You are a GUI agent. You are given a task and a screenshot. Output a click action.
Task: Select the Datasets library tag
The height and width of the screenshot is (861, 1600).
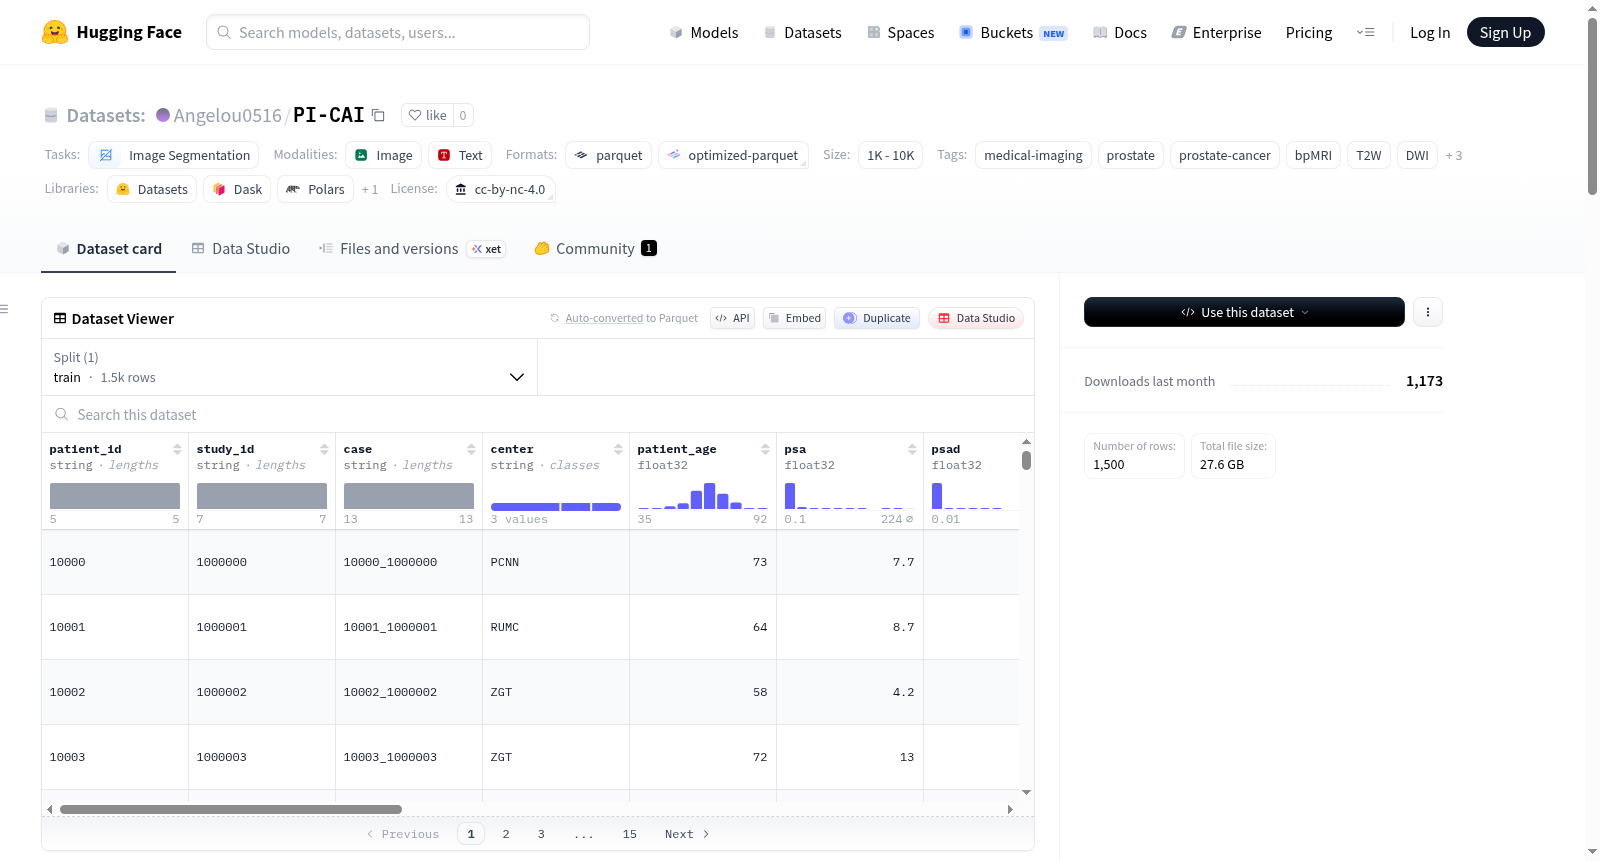(152, 189)
